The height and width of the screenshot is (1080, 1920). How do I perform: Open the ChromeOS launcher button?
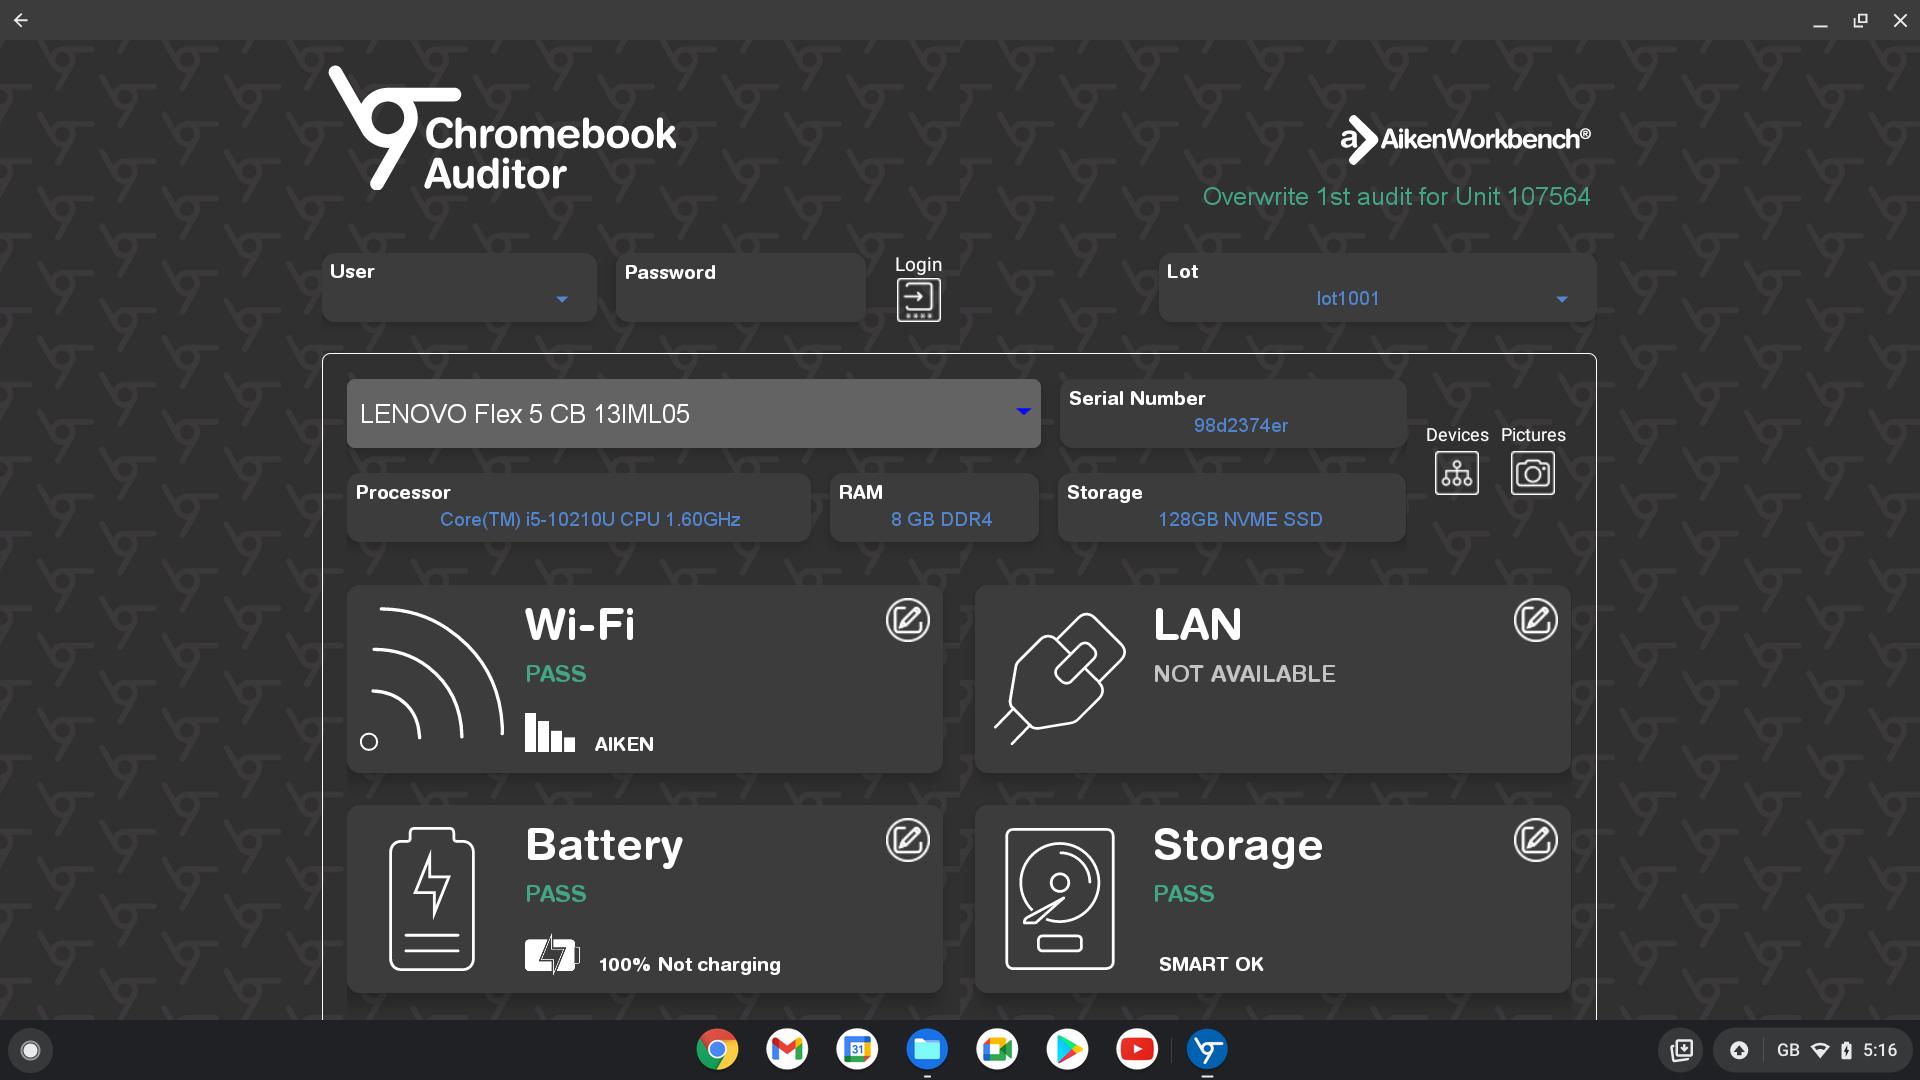coord(30,1050)
